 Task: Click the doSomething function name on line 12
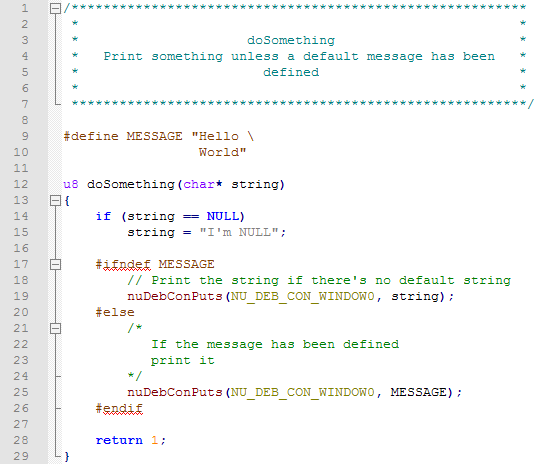click(131, 184)
